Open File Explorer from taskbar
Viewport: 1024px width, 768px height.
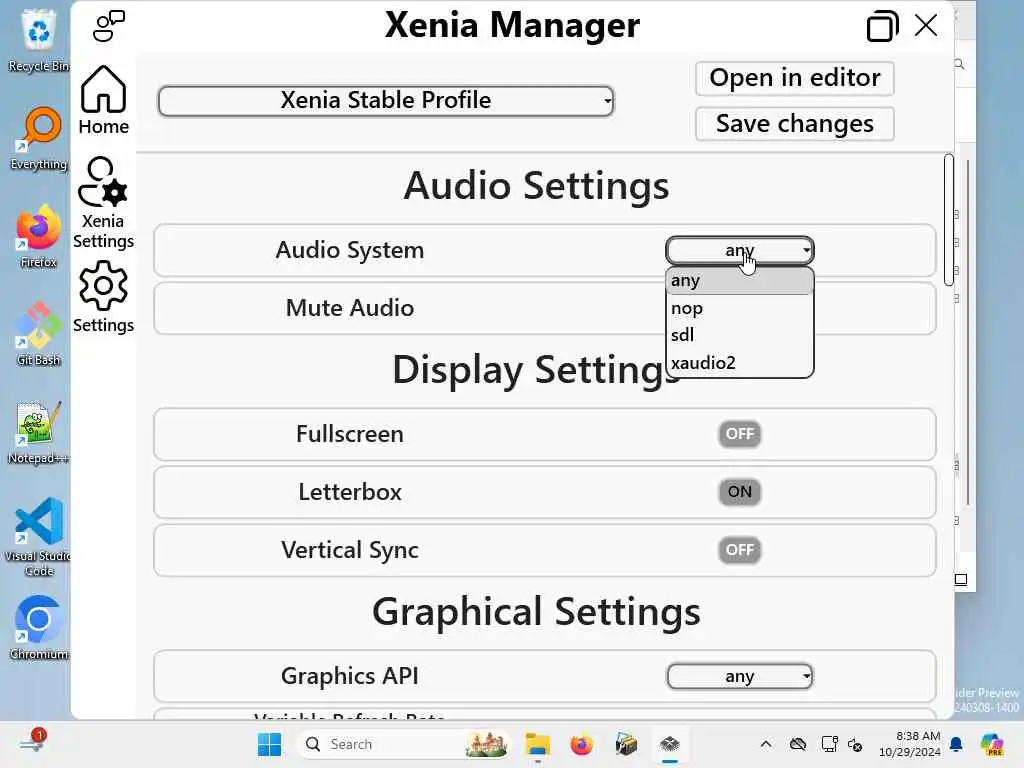537,744
